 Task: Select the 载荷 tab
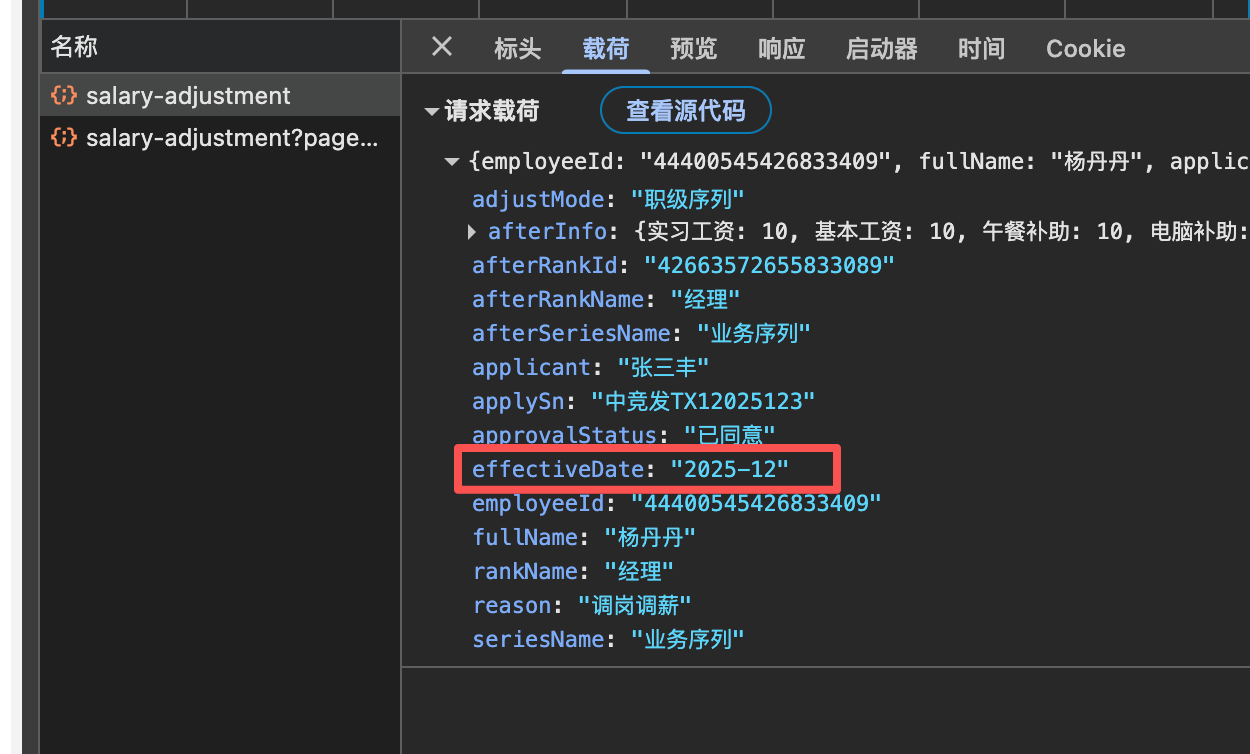coord(605,48)
